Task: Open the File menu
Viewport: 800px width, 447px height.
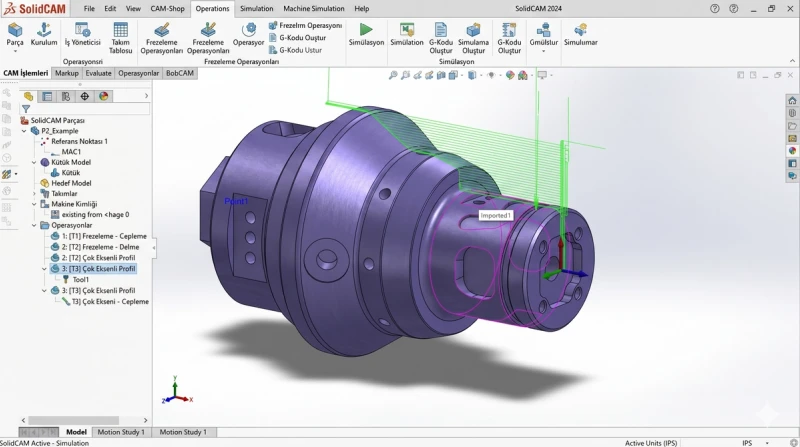Action: tap(89, 9)
